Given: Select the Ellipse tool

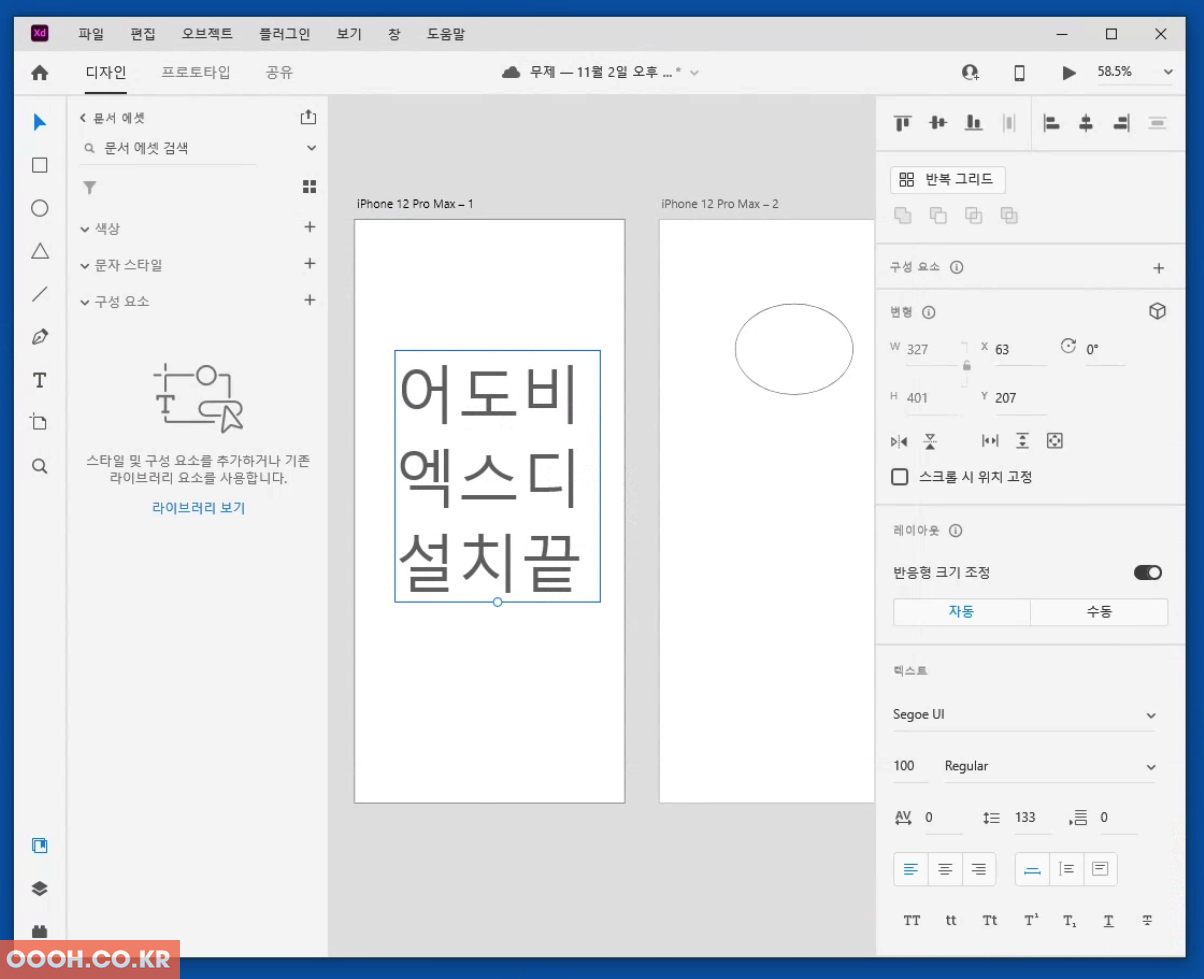Looking at the screenshot, I should click(40, 208).
